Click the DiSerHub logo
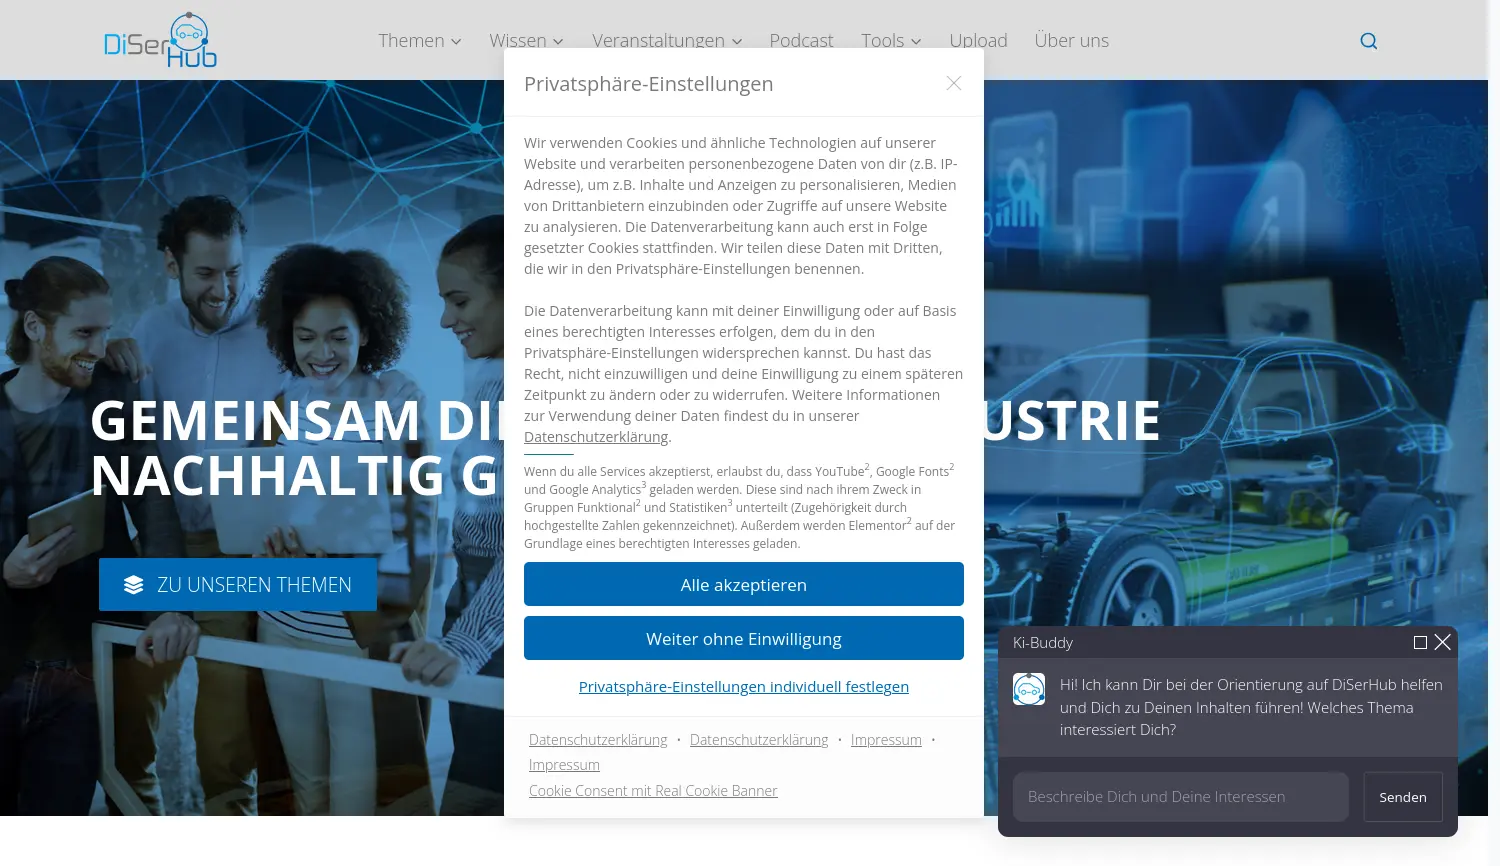This screenshot has width=1500, height=866. click(160, 40)
